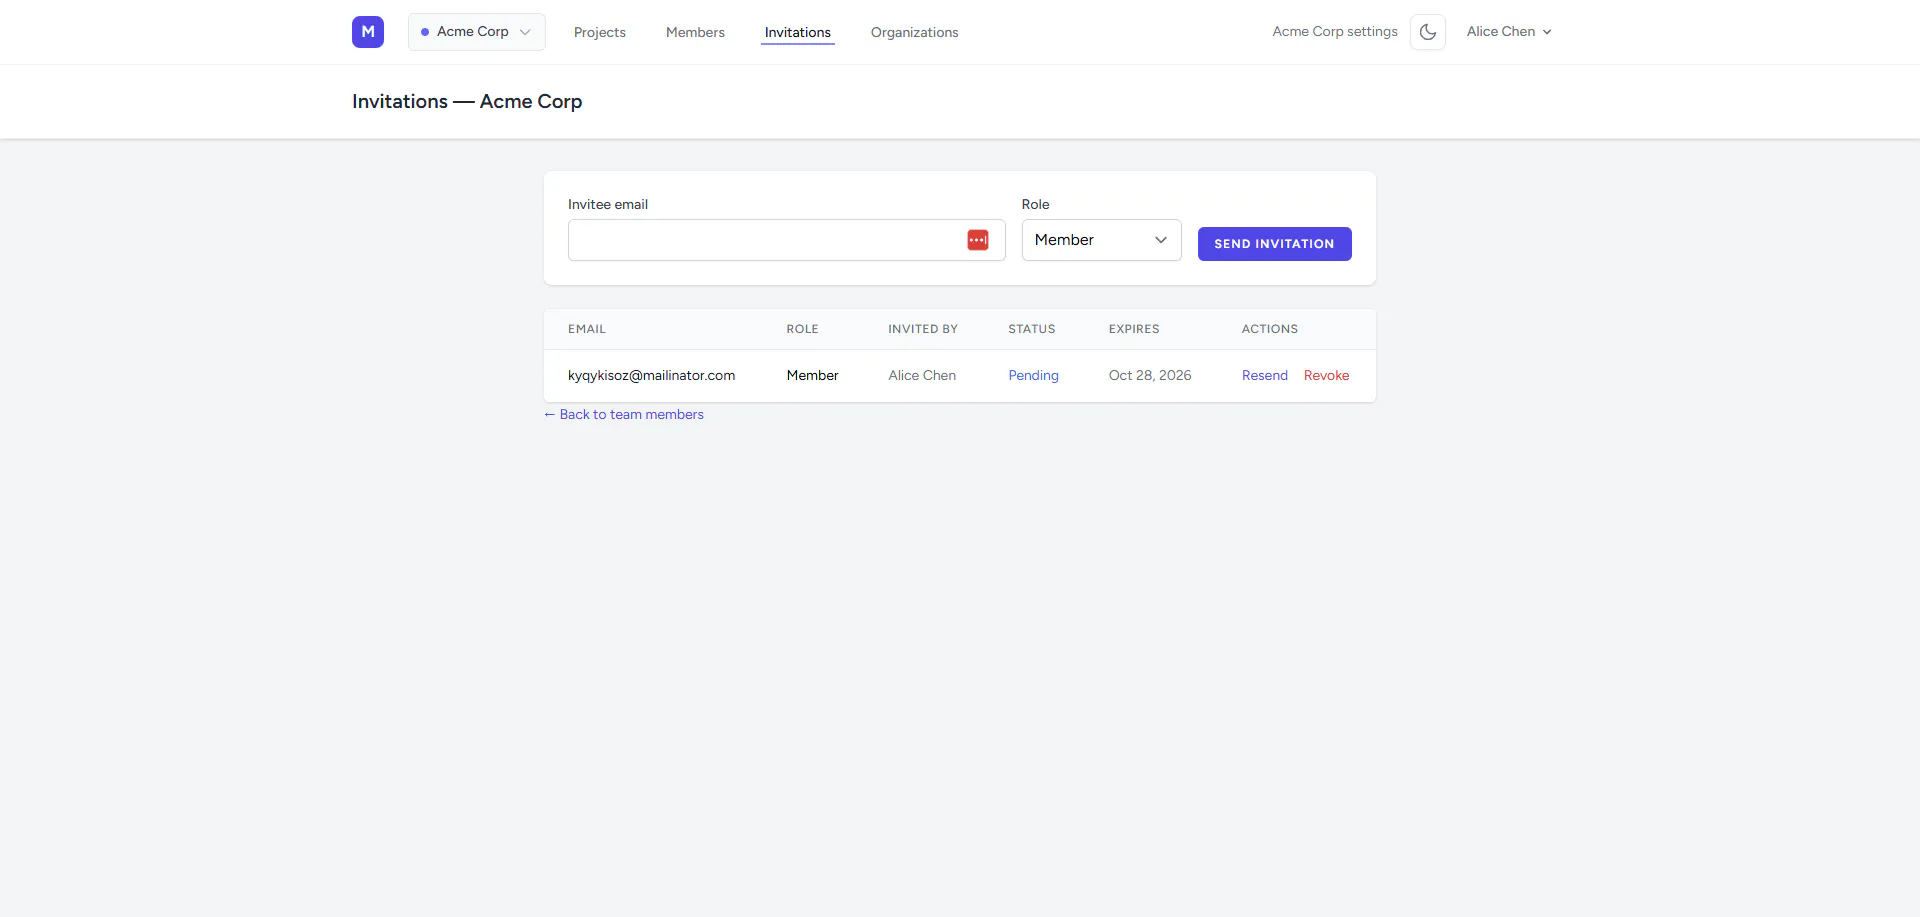Screen dimensions: 1920x917
Task: Select the Invitations tab
Action: 798,32
